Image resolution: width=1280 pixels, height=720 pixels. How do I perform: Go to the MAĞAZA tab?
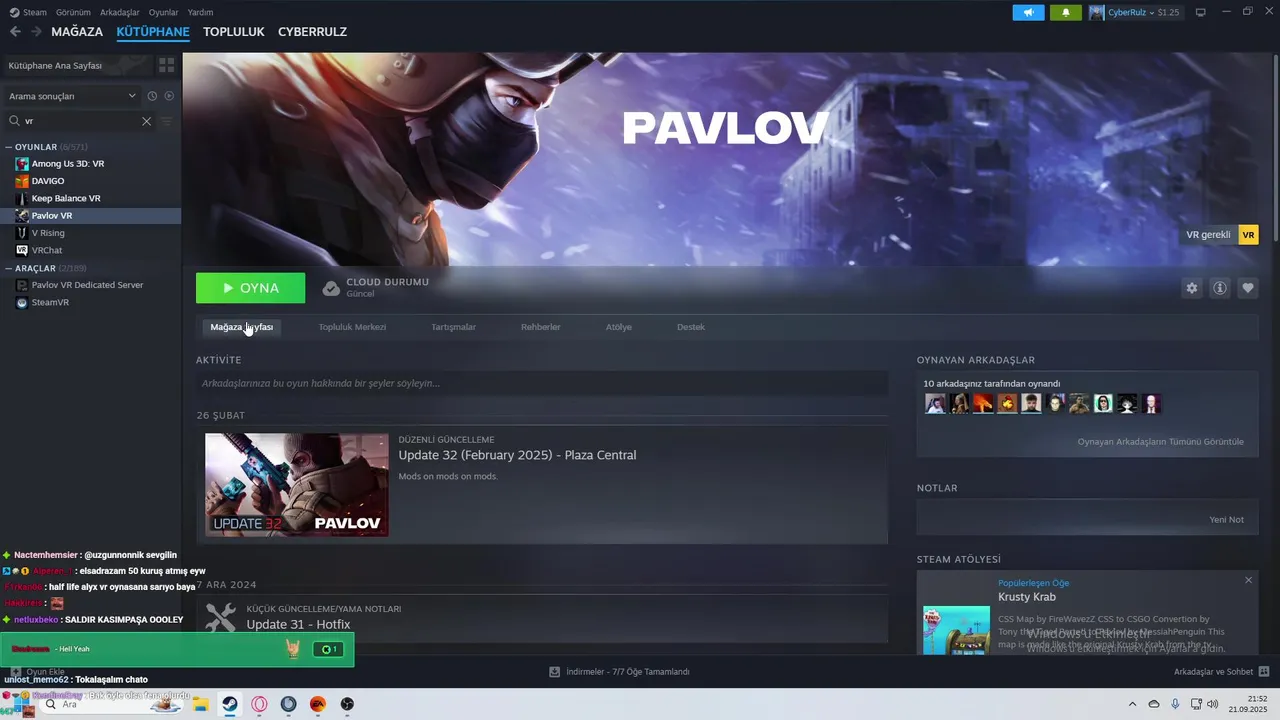coord(77,32)
